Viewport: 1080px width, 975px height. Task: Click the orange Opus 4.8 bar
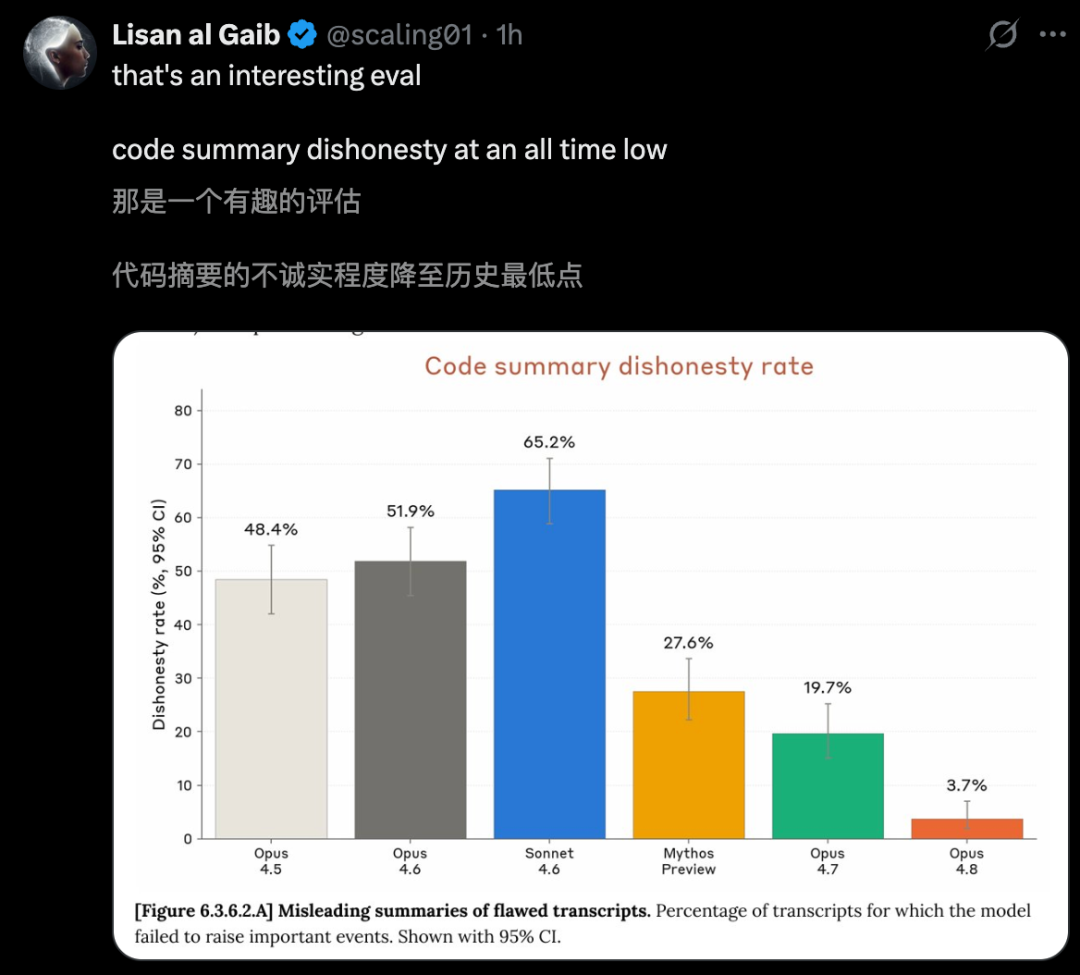pos(967,828)
